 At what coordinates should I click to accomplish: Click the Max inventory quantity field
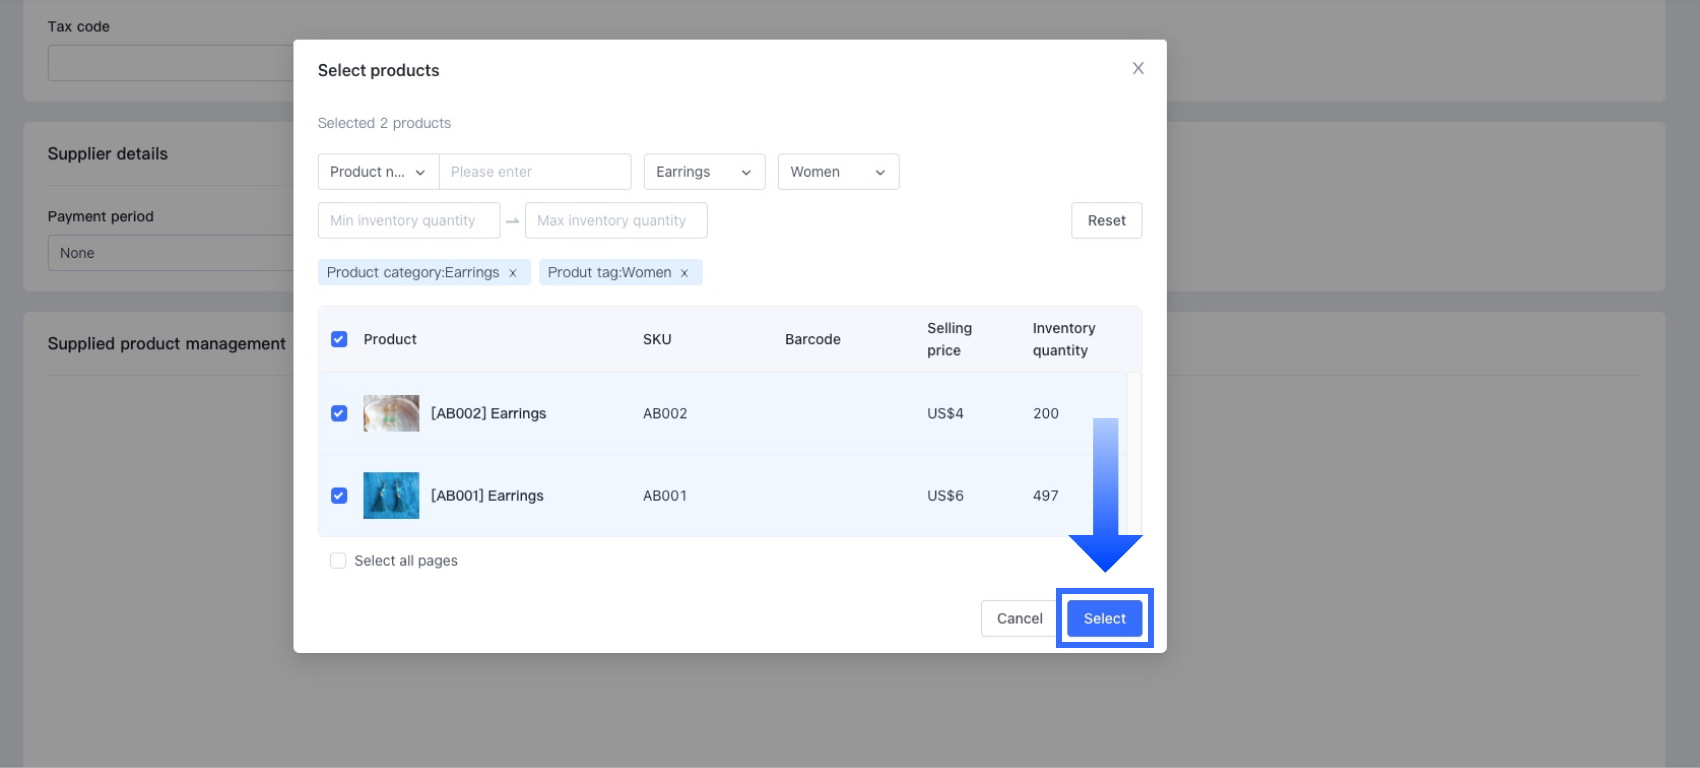(615, 220)
